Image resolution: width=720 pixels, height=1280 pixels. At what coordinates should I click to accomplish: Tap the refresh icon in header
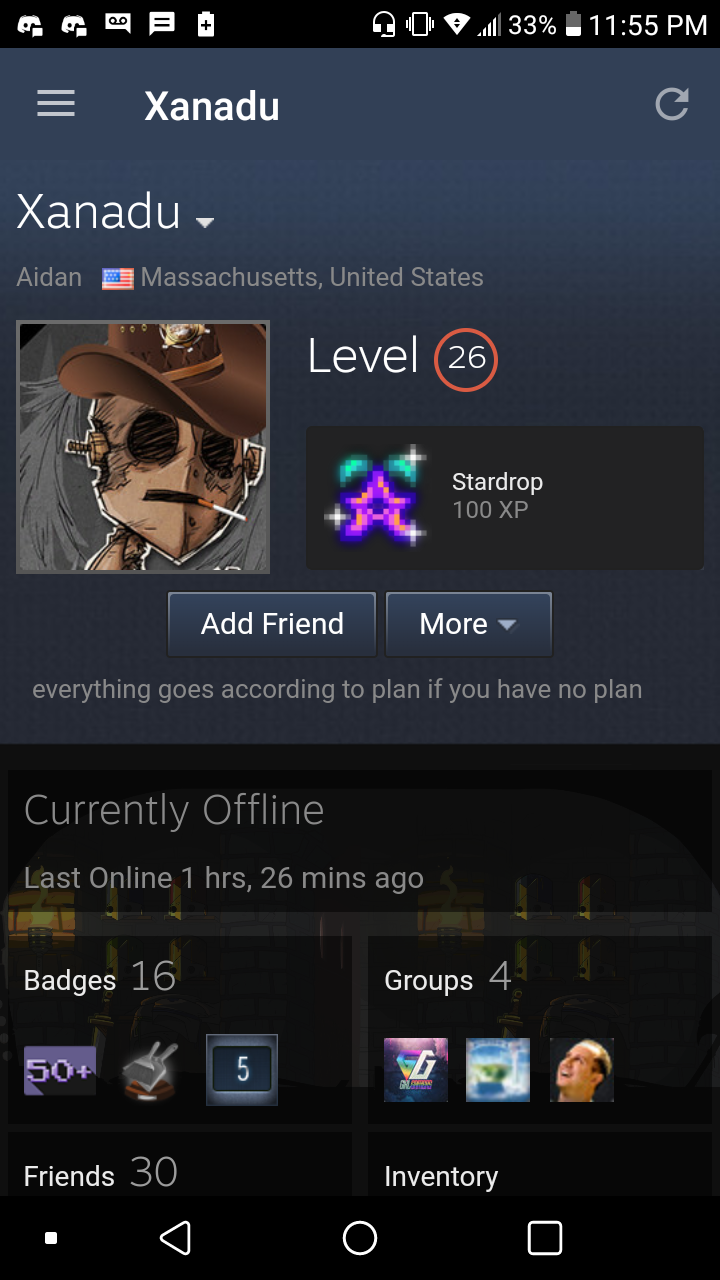672,104
